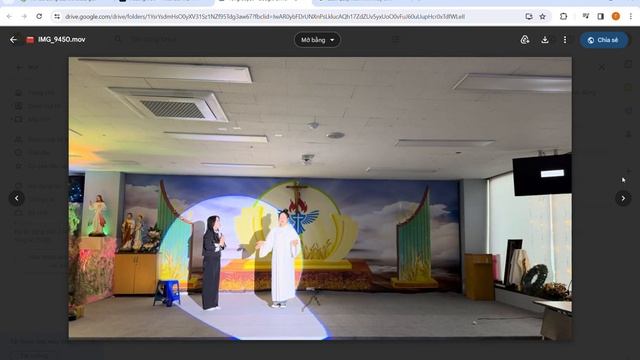Reload the page in the browser
Image resolution: width=640 pixels, height=360 pixels.
pos(39,16)
